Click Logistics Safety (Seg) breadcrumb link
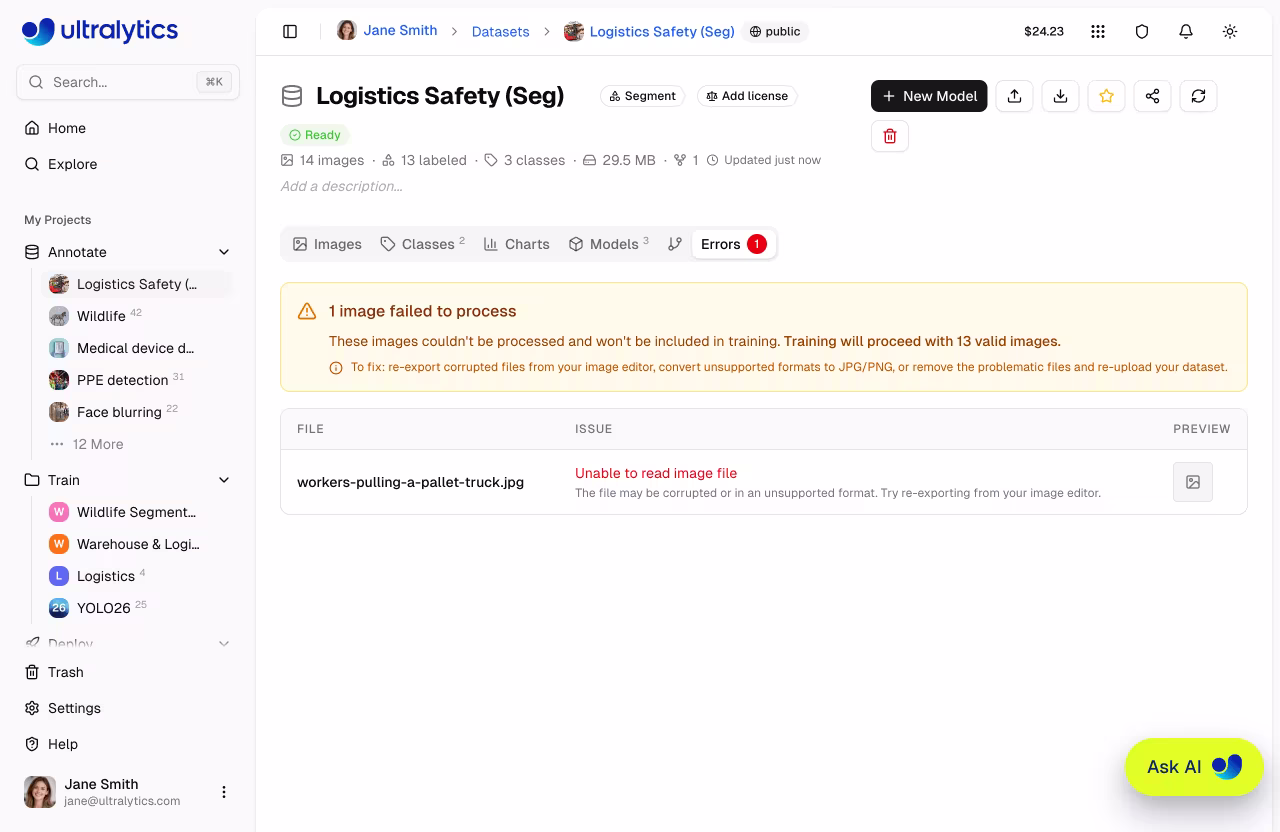The image size is (1280, 832). (x=662, y=31)
